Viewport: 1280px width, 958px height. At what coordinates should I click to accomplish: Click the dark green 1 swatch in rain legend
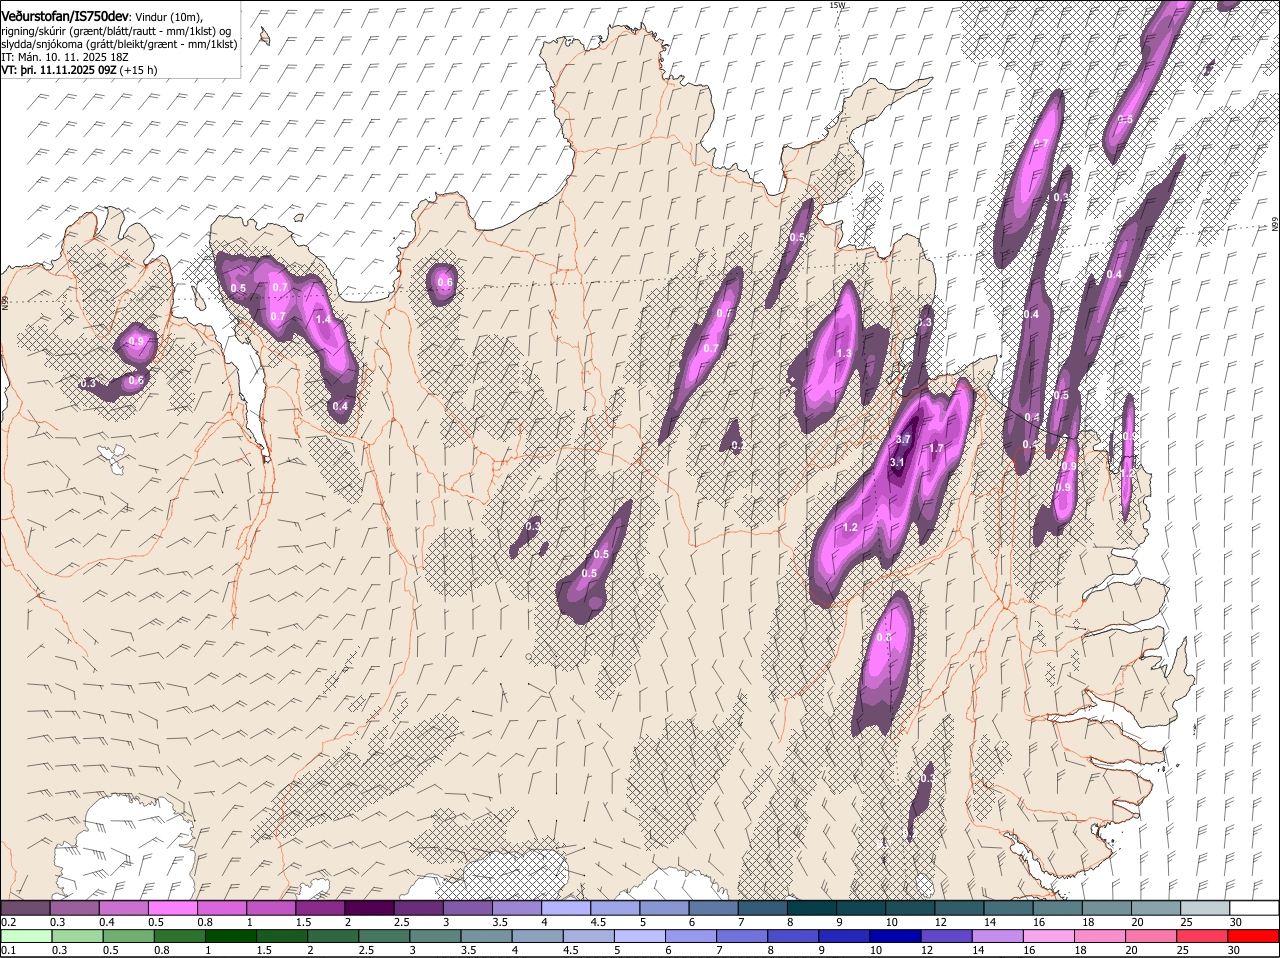(x=230, y=936)
